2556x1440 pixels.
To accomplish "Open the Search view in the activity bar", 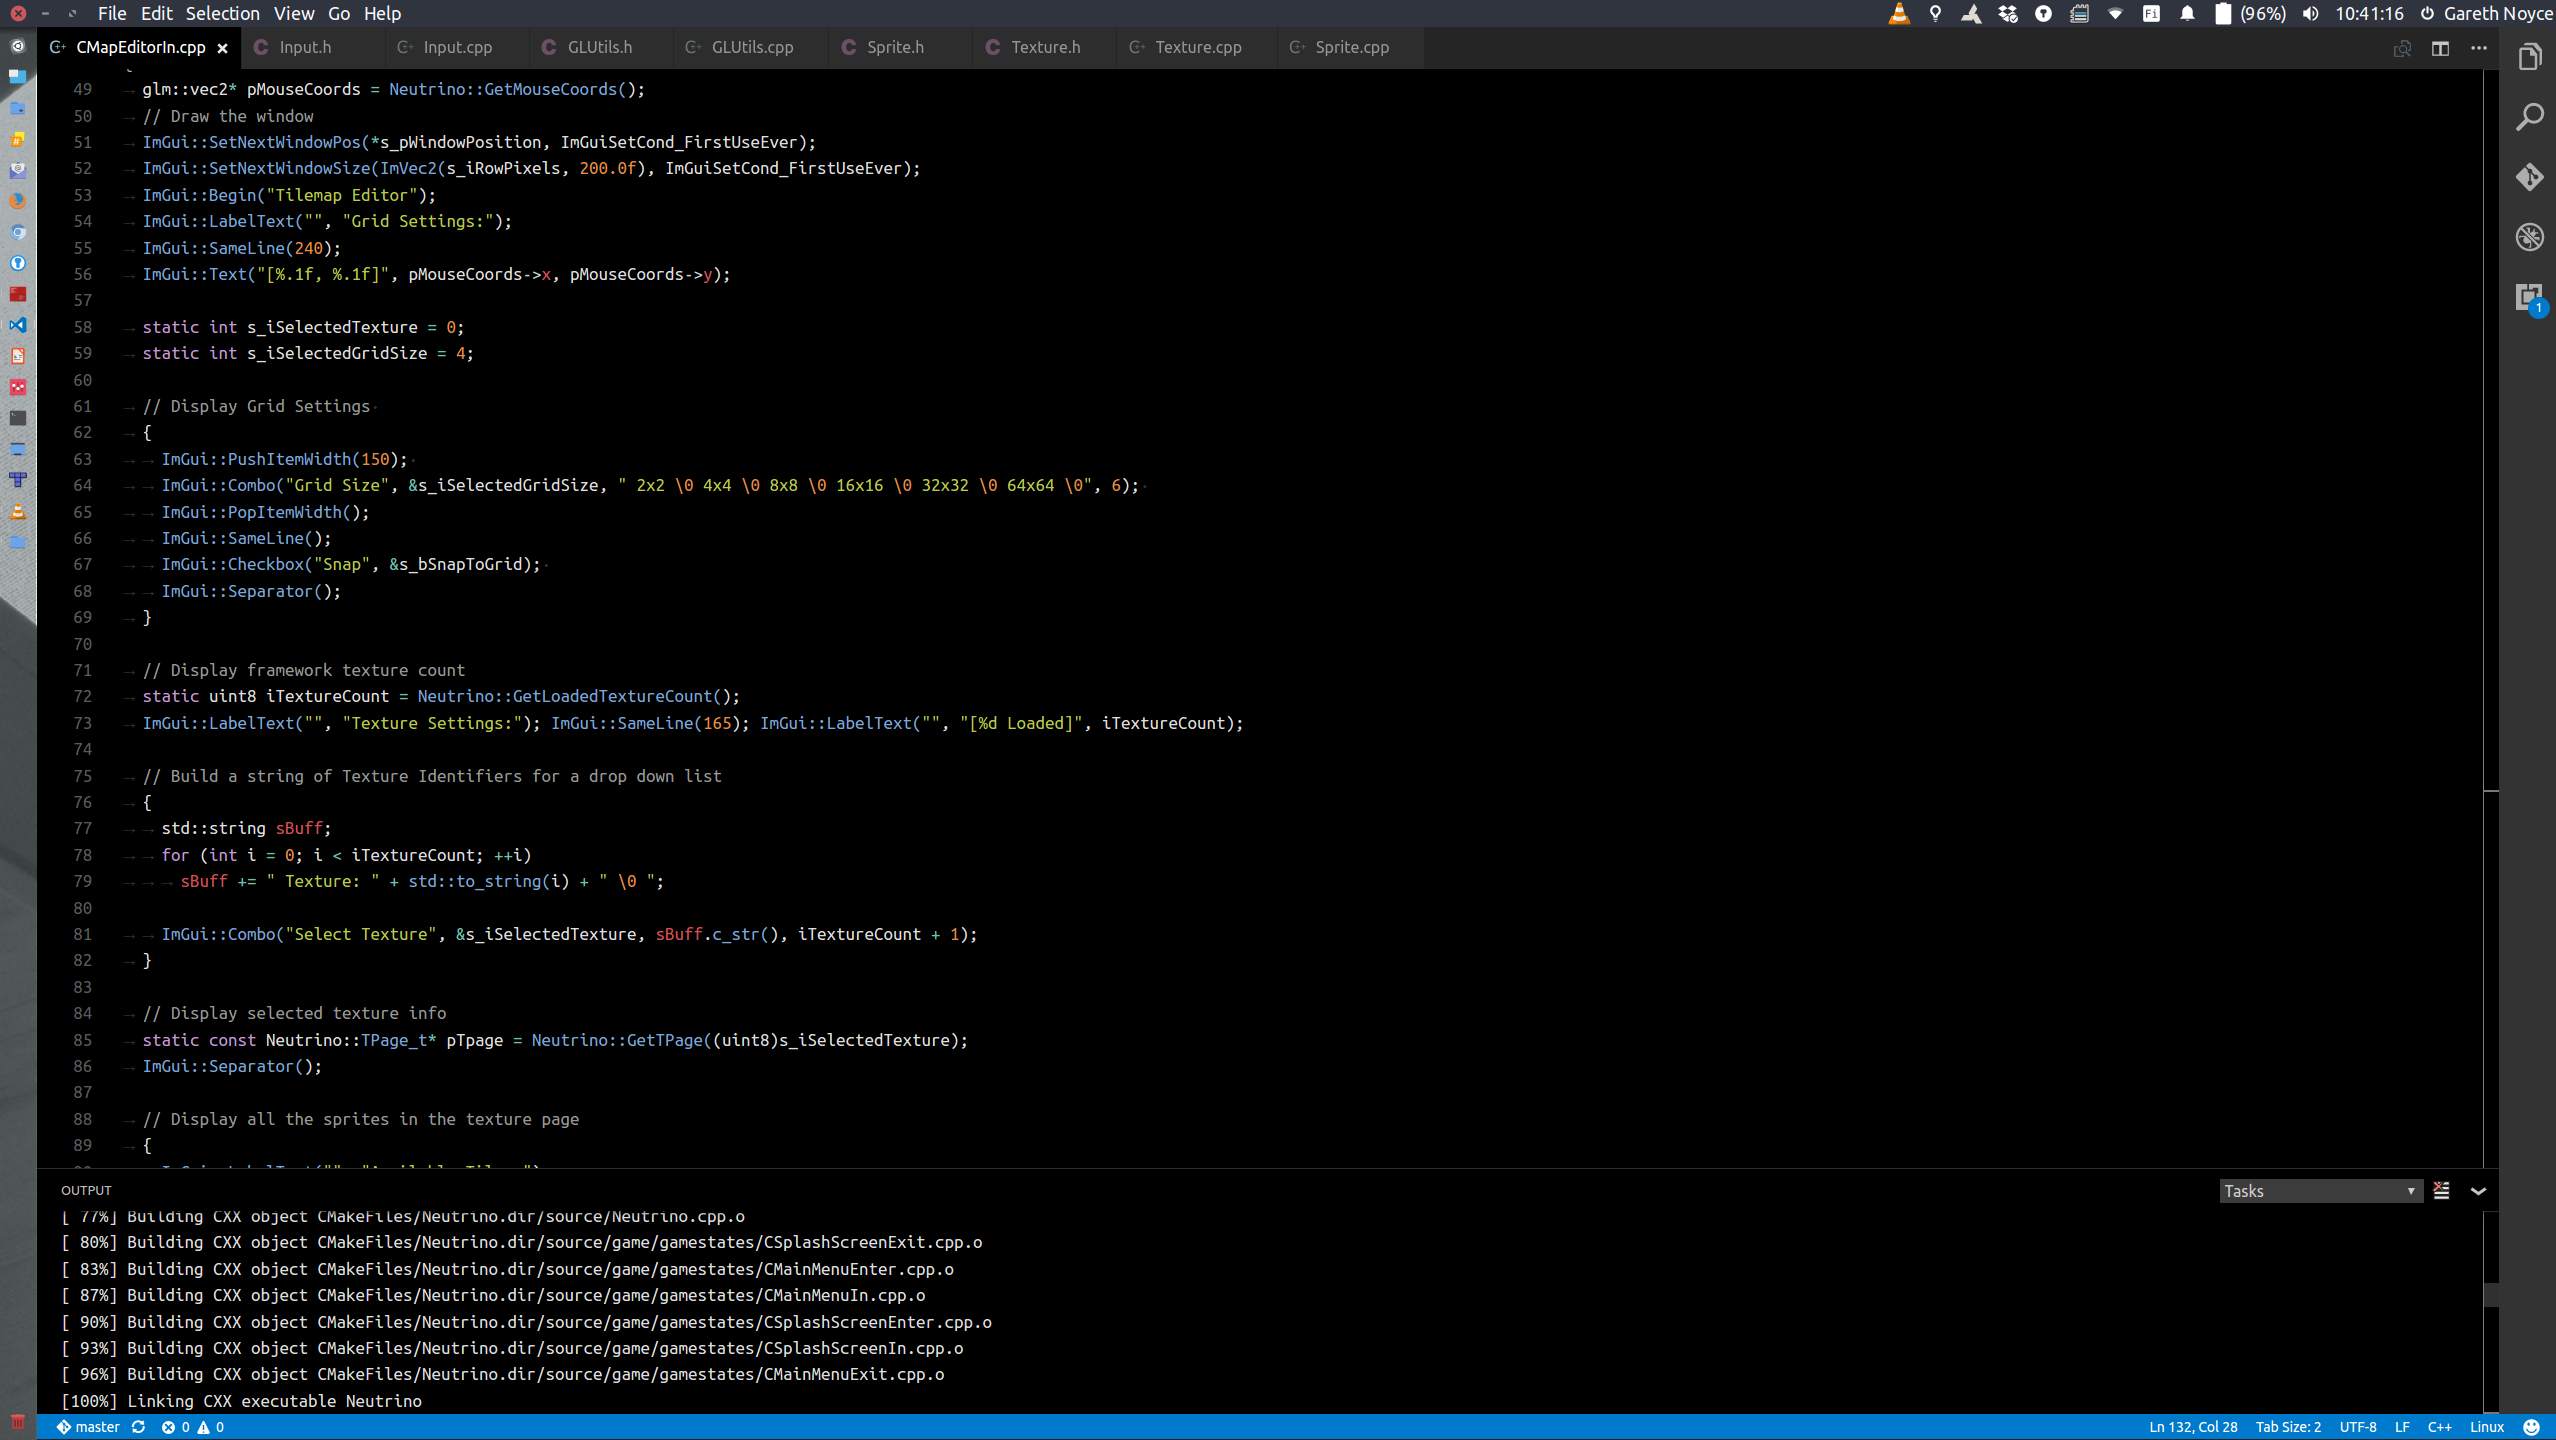I will coord(2530,117).
